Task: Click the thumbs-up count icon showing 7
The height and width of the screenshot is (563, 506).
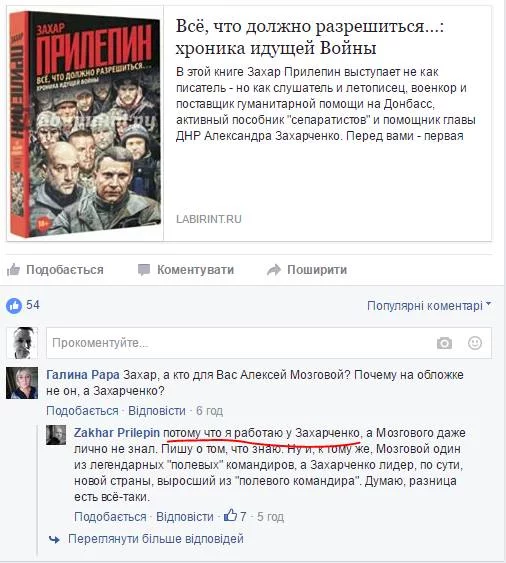Action: 230,516
